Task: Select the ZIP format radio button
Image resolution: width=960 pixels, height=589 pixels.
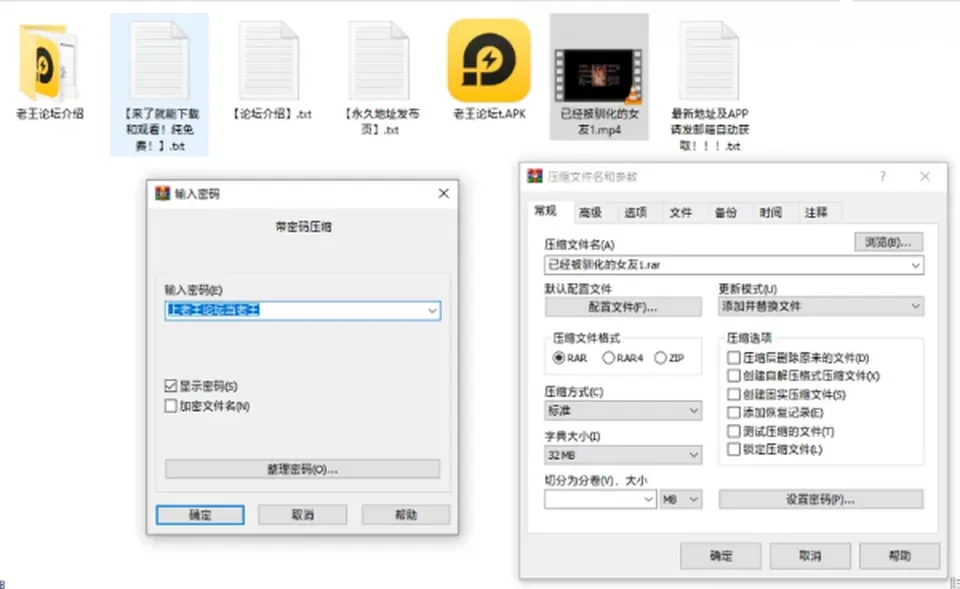Action: pyautogui.click(x=660, y=358)
